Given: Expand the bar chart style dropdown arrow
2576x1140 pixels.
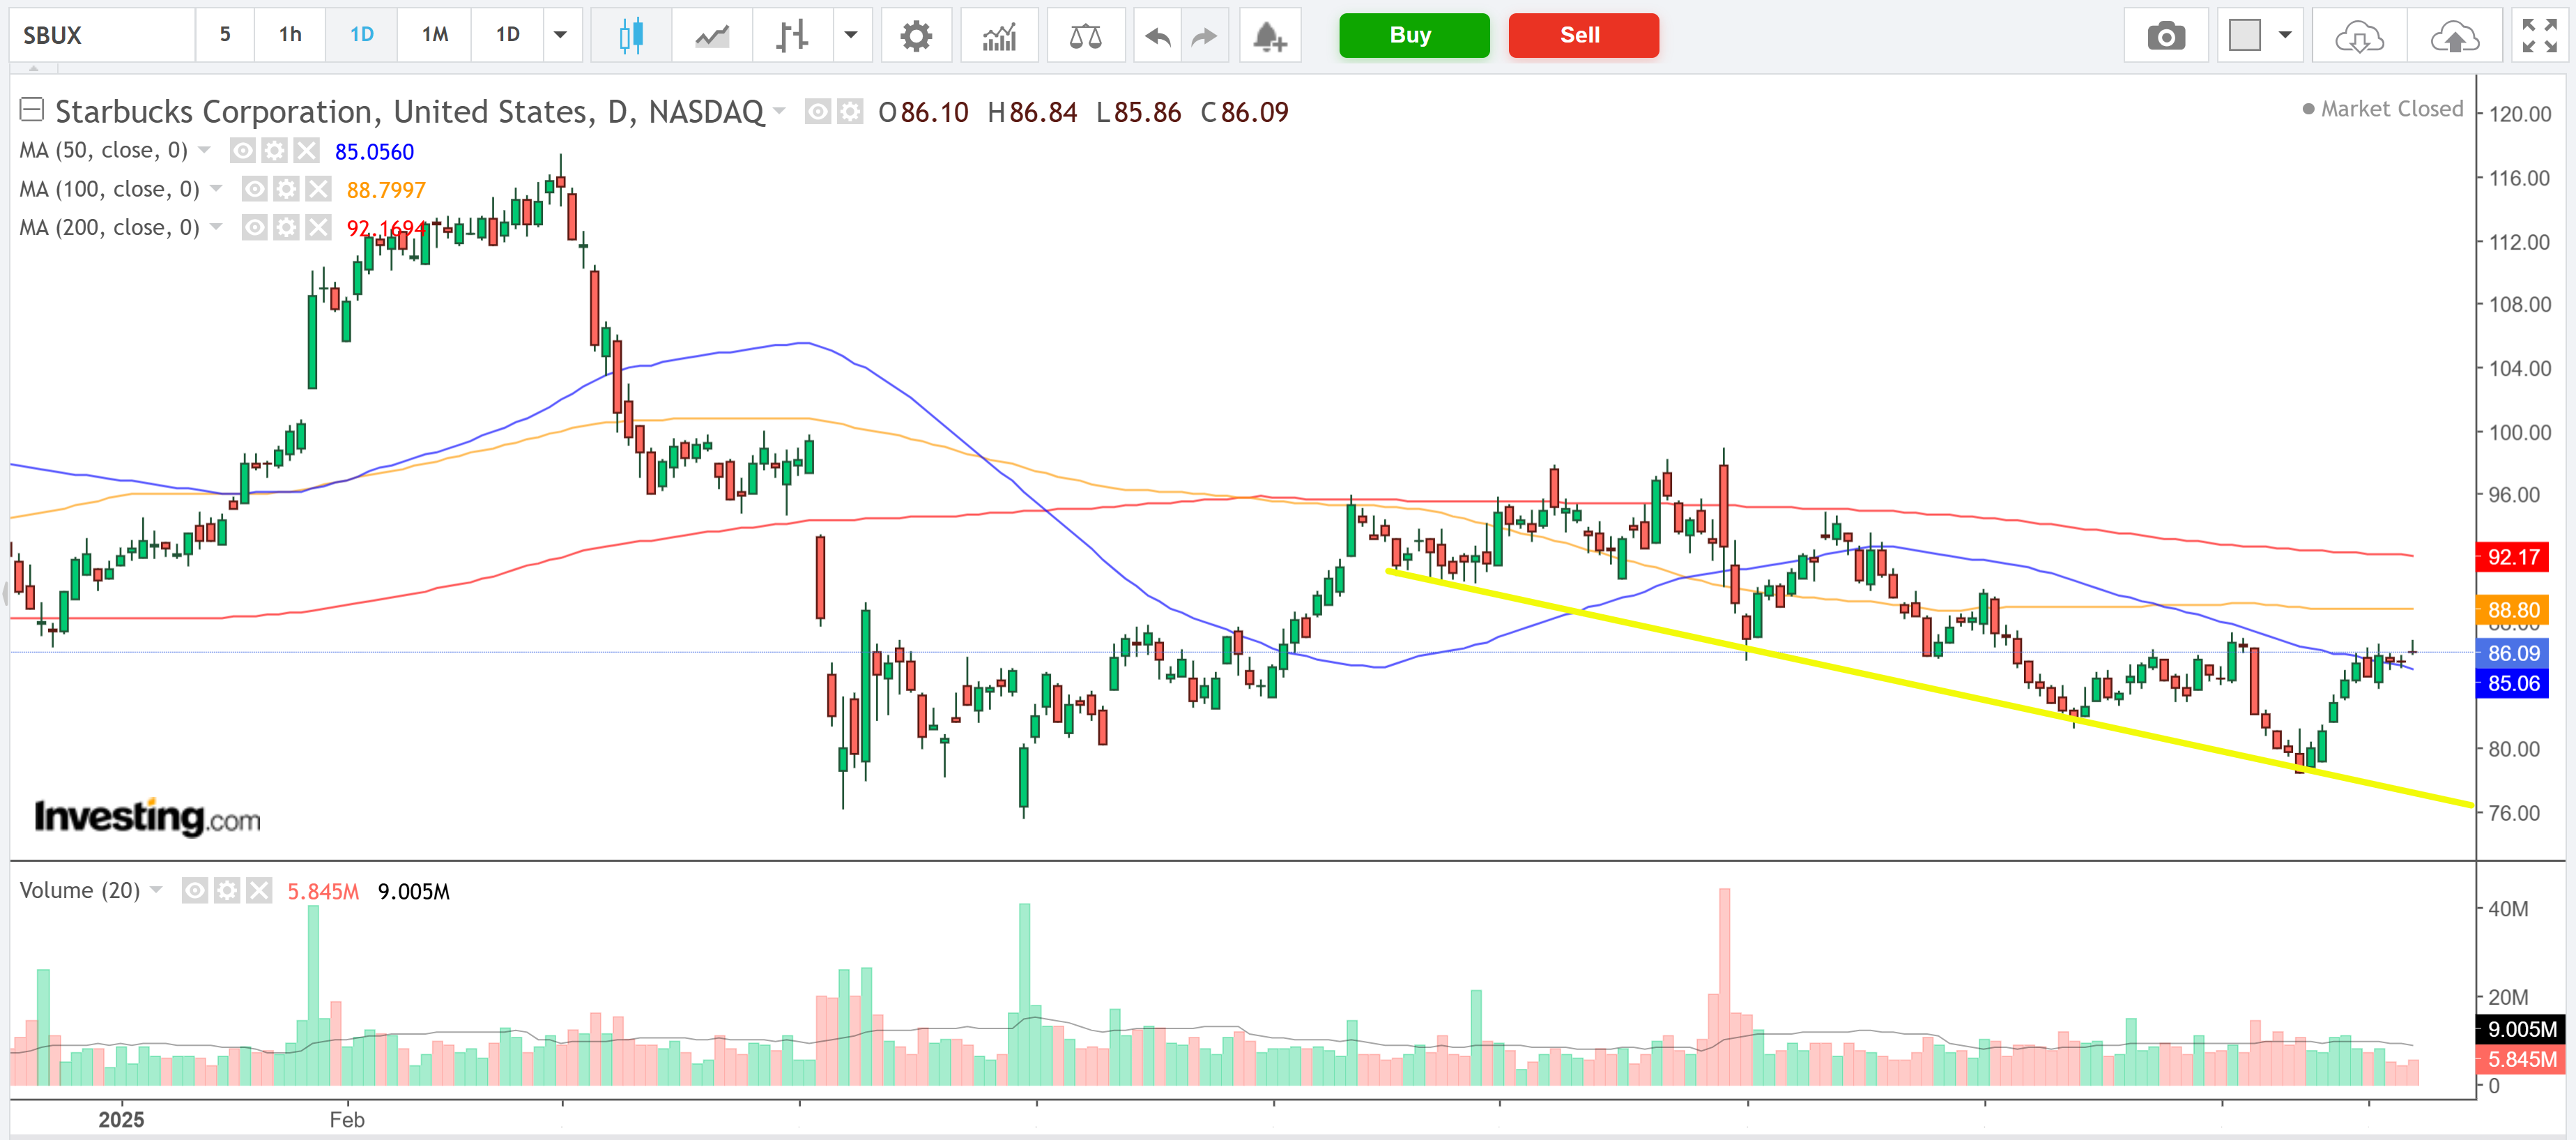Looking at the screenshot, I should coord(851,35).
